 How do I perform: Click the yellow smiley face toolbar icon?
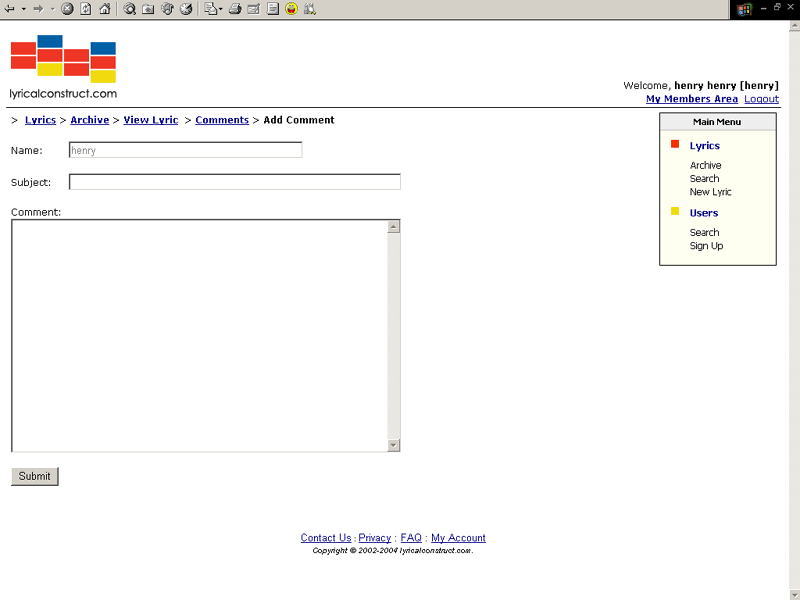click(291, 9)
